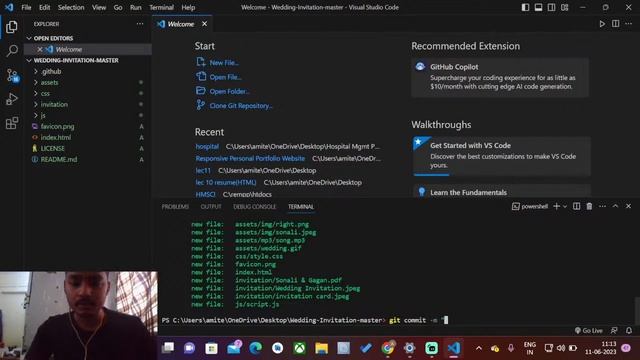Close the terminal panel
Image resolution: width=640 pixels, height=360 pixels.
point(629,207)
